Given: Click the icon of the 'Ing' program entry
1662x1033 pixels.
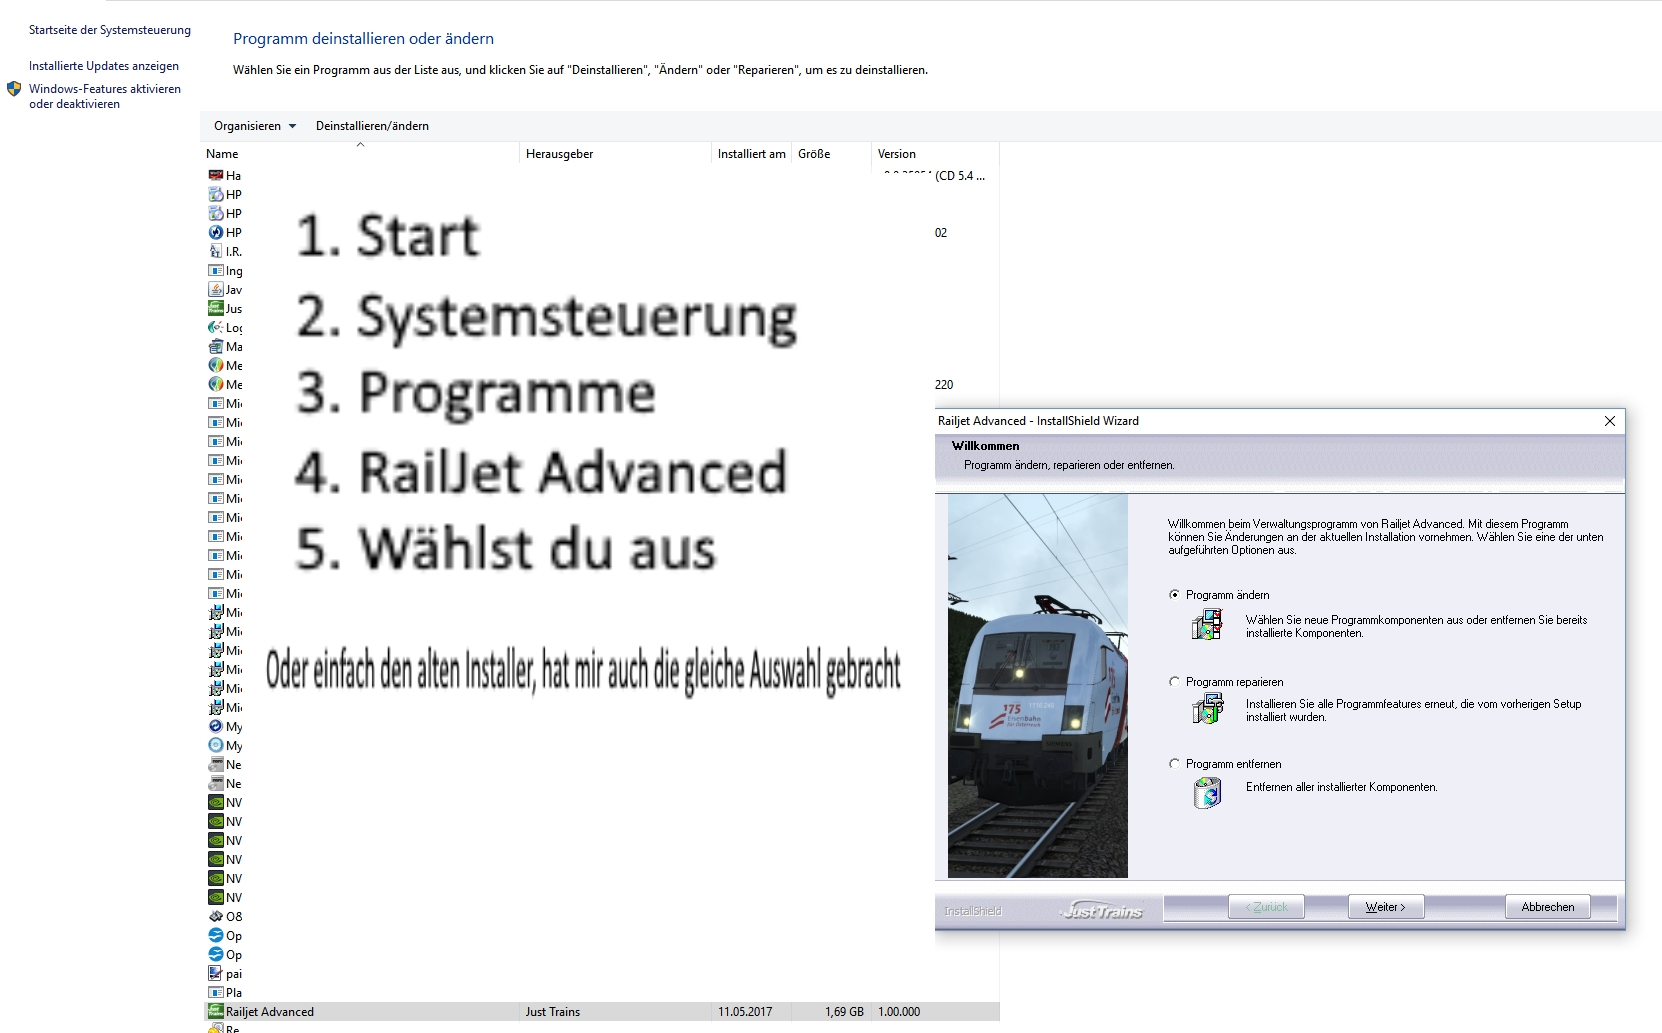Looking at the screenshot, I should [x=215, y=270].
